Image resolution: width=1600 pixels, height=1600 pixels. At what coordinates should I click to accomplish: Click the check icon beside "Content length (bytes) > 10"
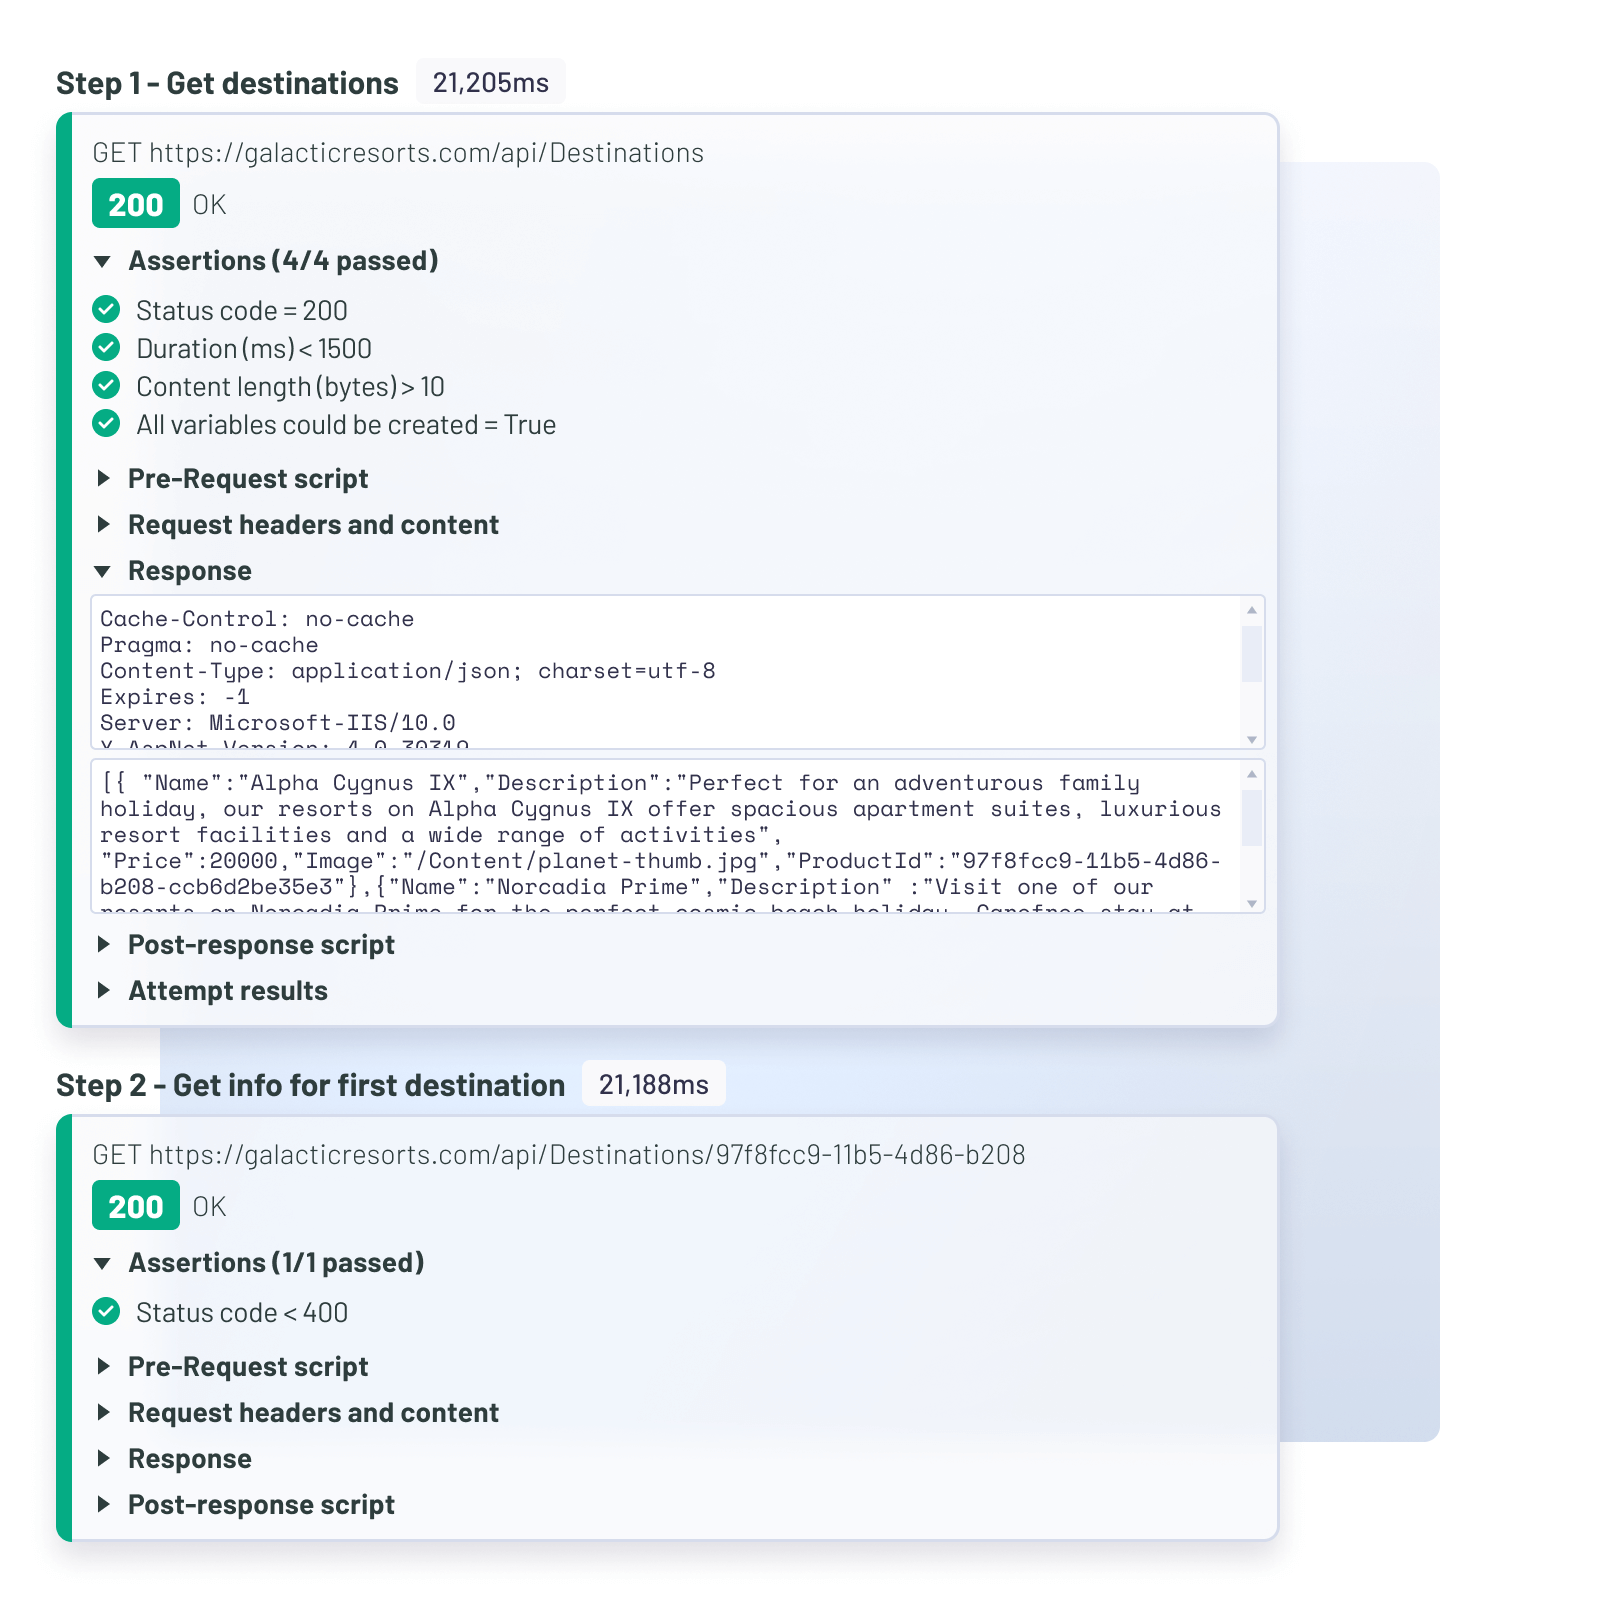(107, 386)
